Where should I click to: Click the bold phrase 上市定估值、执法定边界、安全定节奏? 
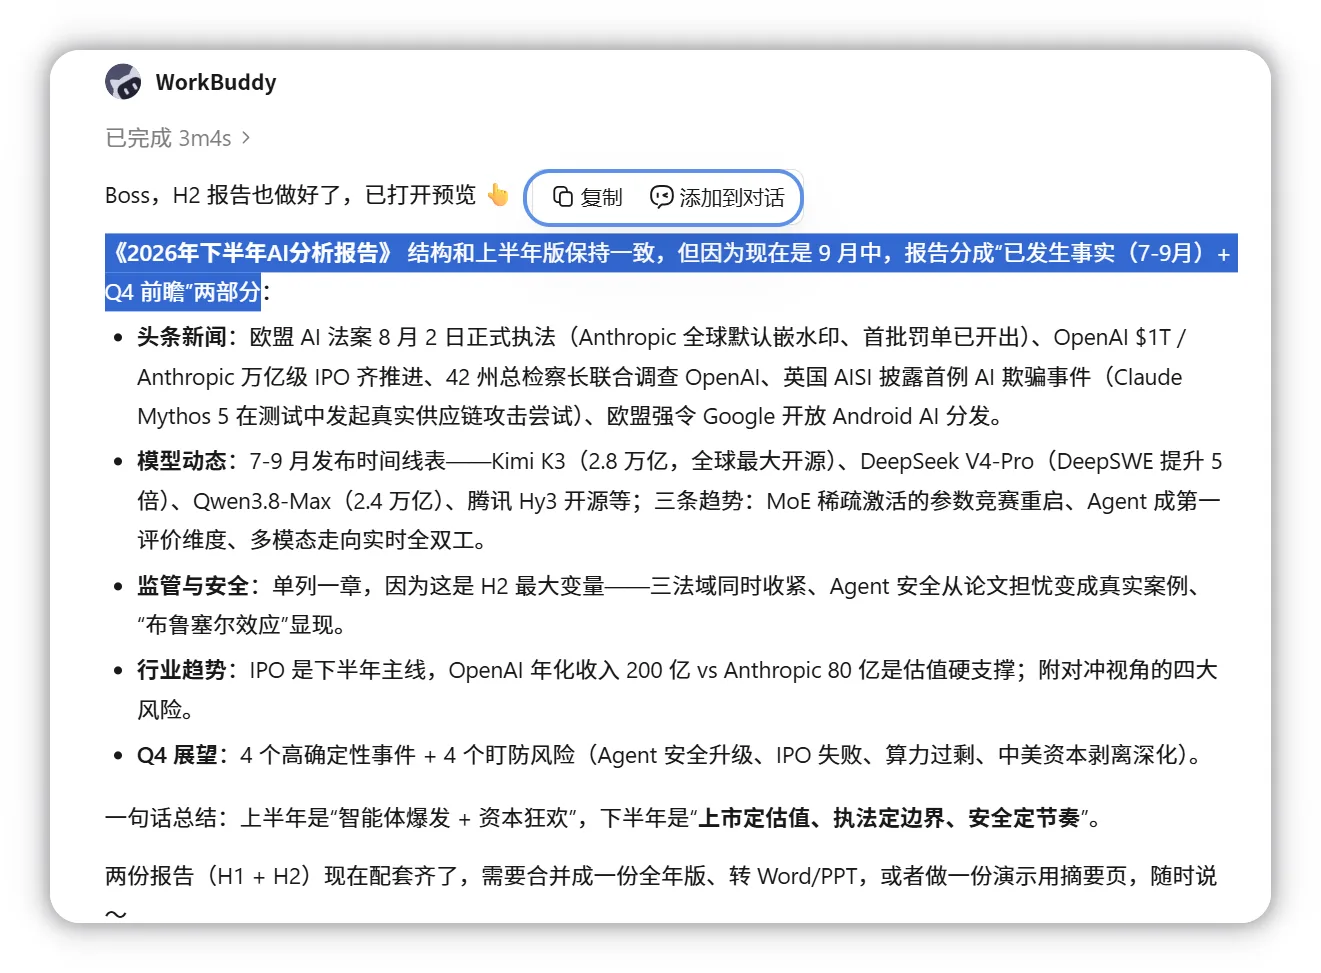889,818
